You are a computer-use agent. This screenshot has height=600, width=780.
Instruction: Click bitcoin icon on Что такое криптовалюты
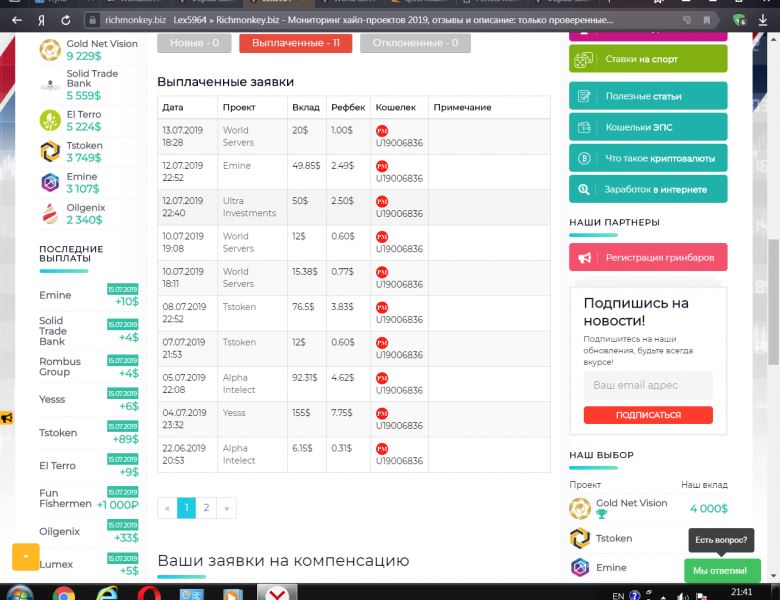(x=584, y=158)
